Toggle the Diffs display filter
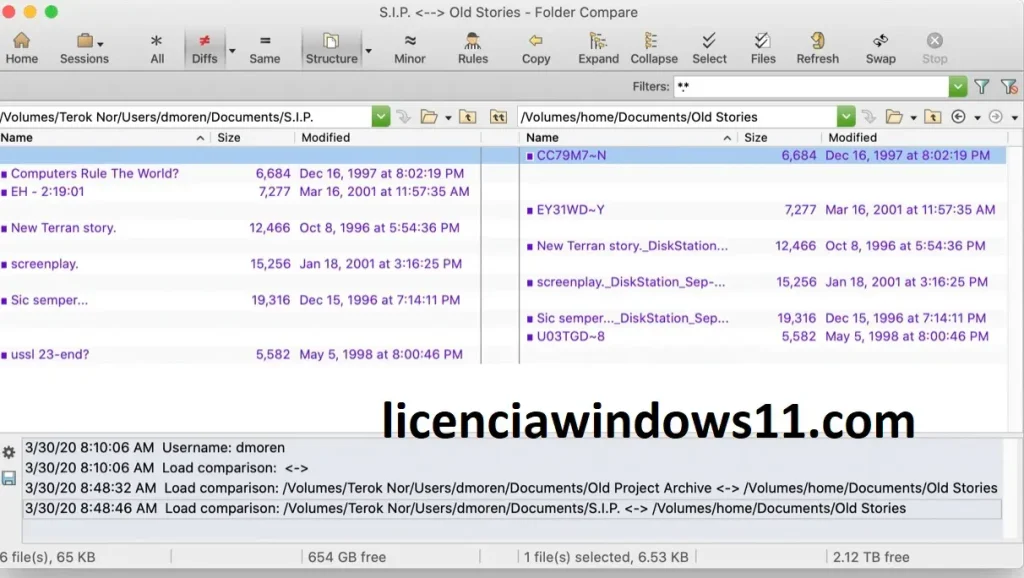 (204, 48)
